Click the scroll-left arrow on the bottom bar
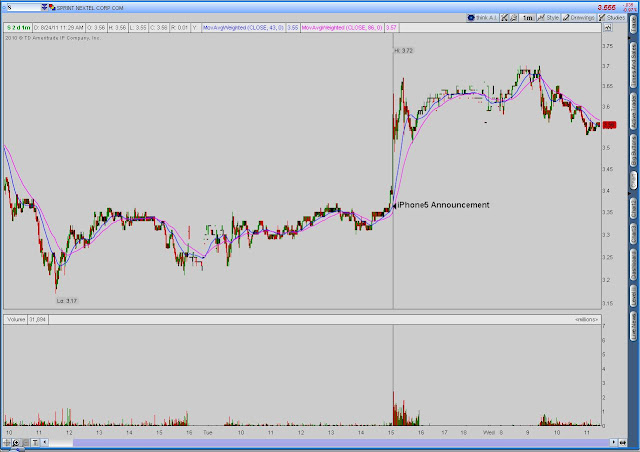 (x=44, y=442)
